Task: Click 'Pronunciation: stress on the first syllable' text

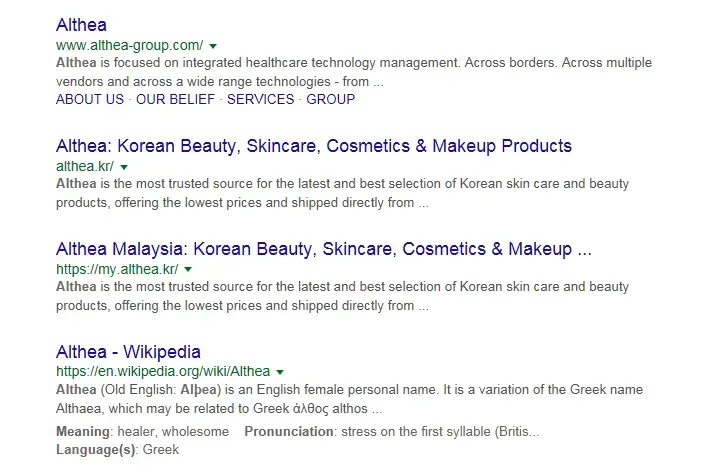Action: coord(391,432)
